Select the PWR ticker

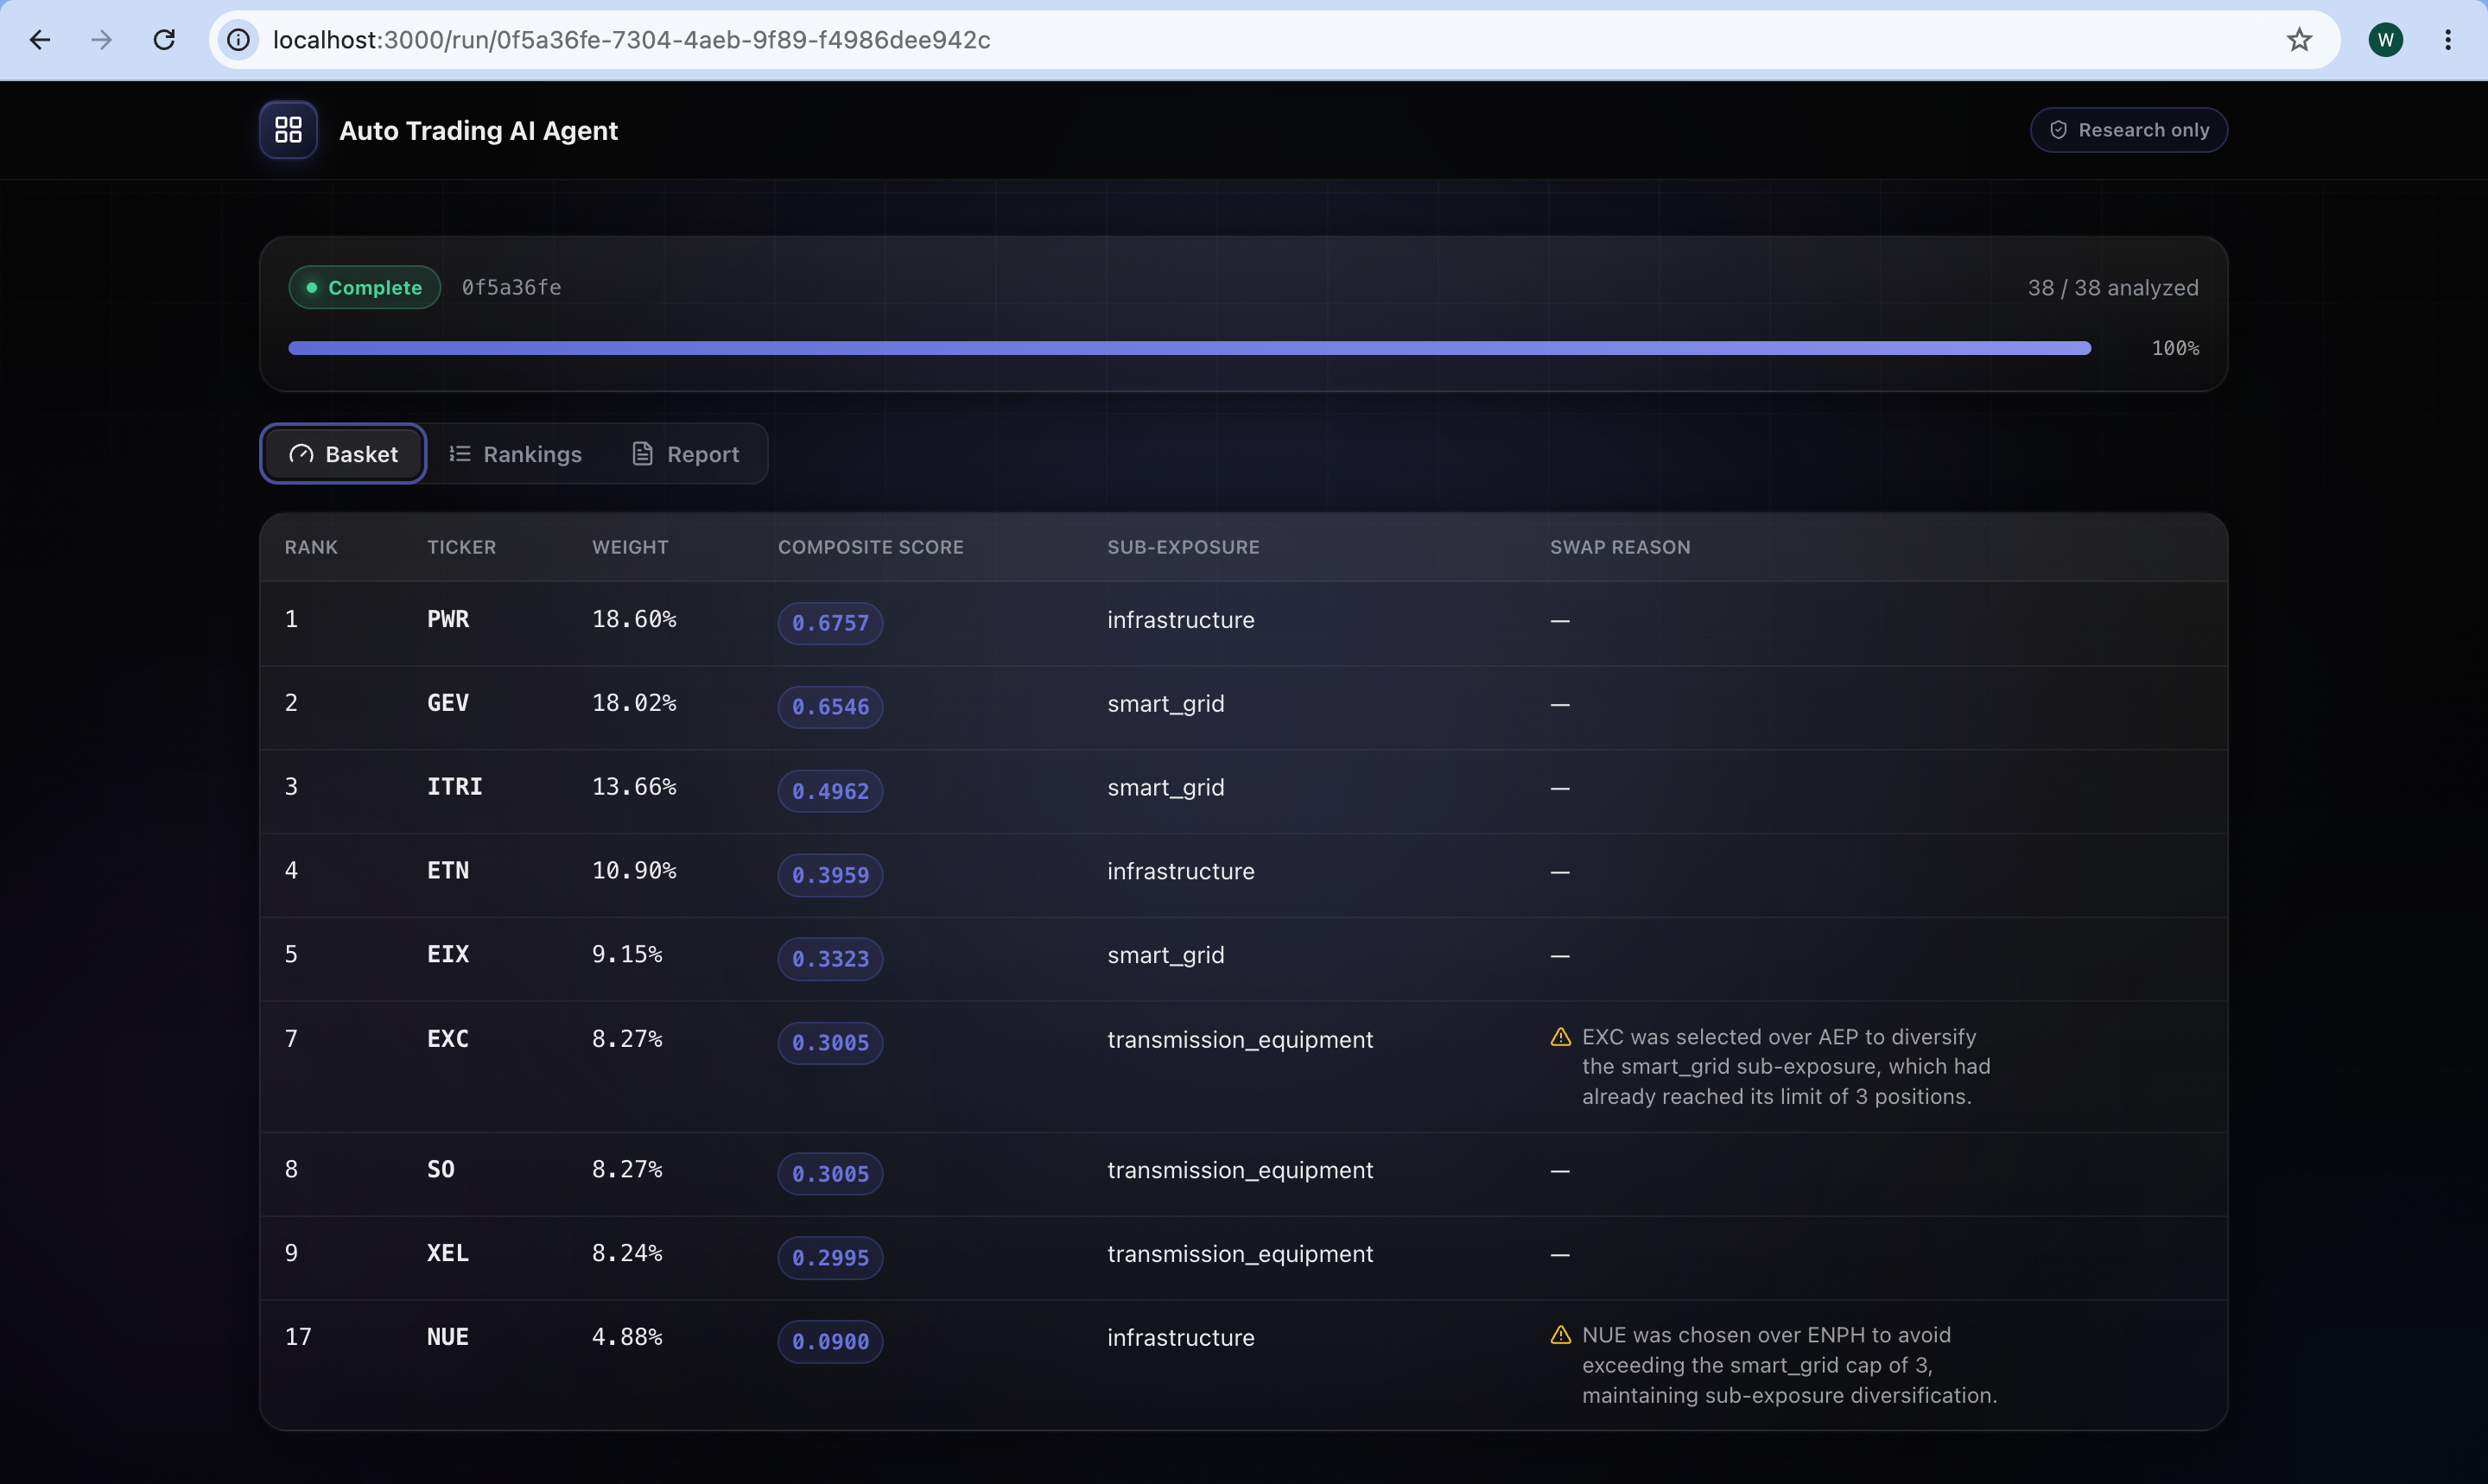tap(448, 619)
